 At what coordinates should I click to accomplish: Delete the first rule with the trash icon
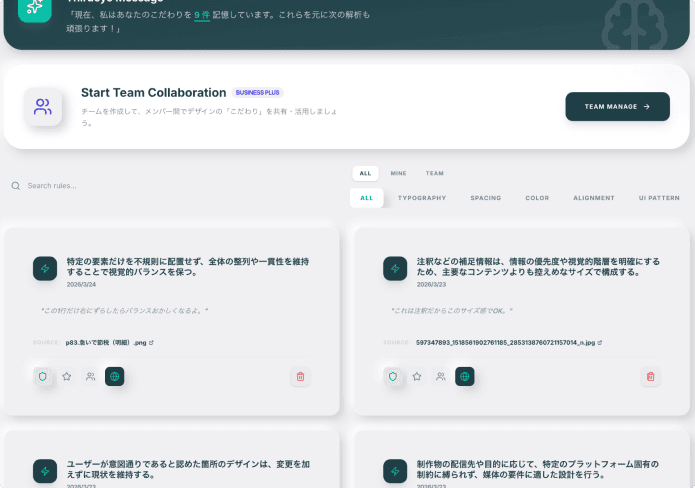[x=300, y=376]
